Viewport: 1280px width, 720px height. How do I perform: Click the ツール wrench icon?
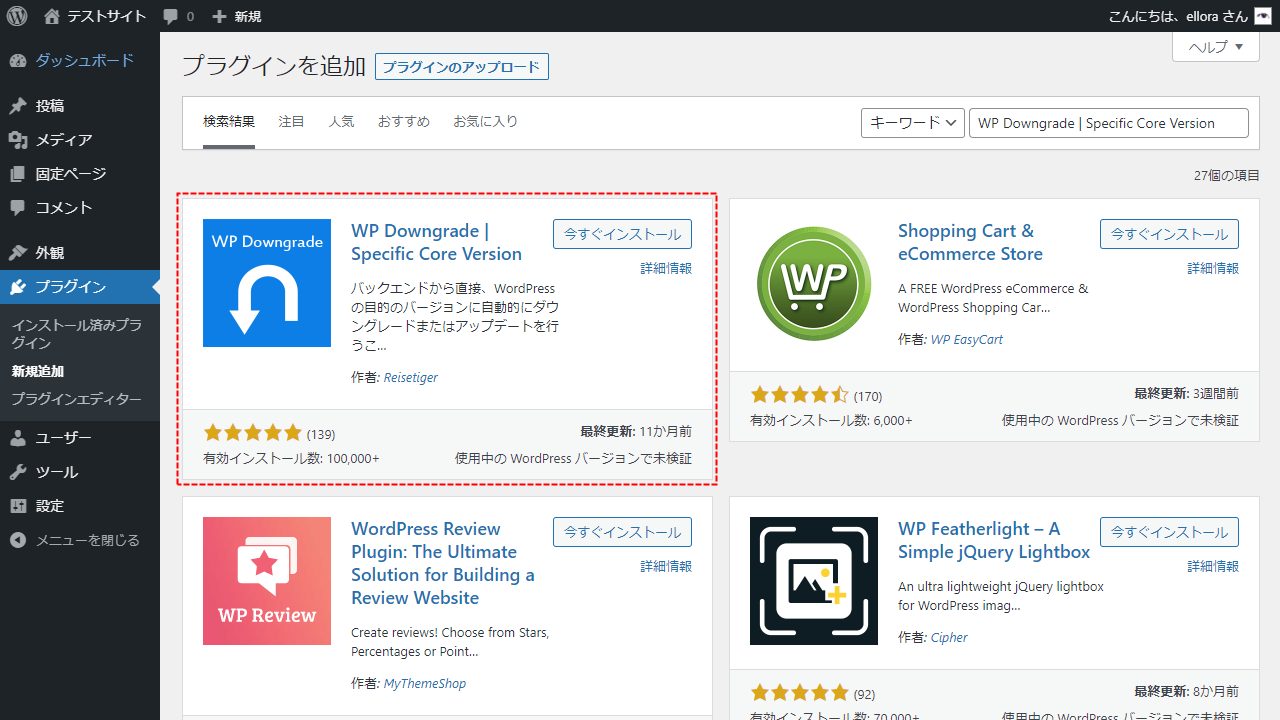pos(18,472)
